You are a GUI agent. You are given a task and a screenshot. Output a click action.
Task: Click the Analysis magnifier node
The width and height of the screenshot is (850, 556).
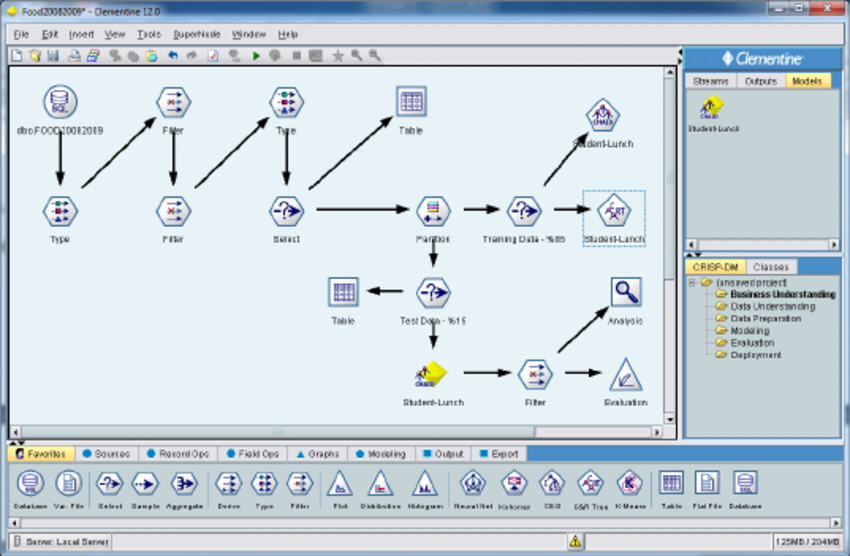626,293
